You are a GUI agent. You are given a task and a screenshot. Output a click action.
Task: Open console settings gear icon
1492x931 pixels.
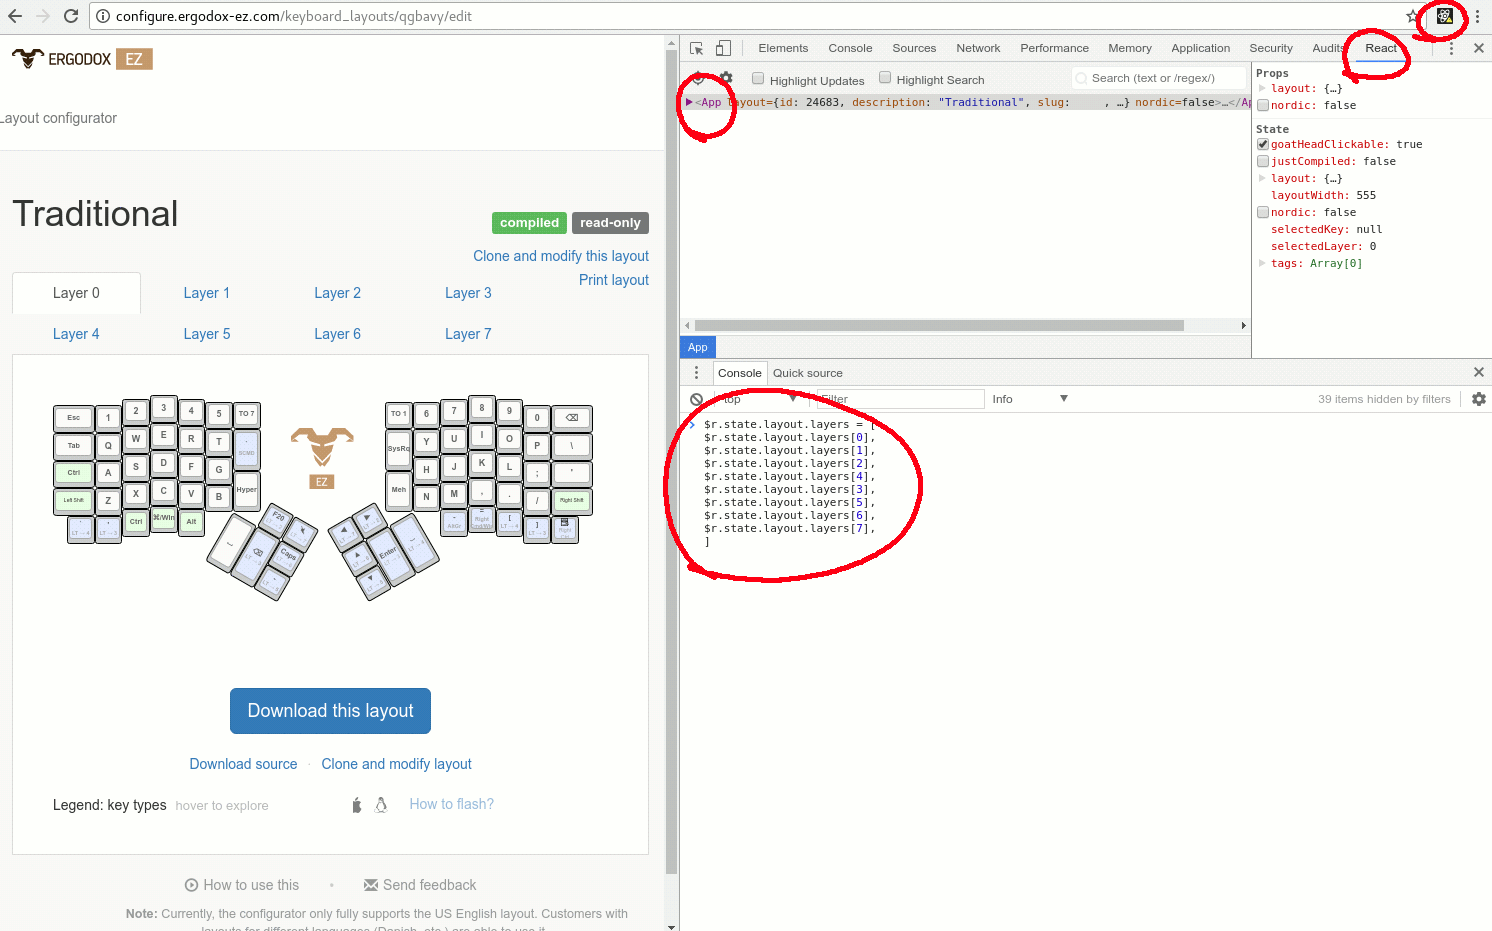click(1479, 399)
